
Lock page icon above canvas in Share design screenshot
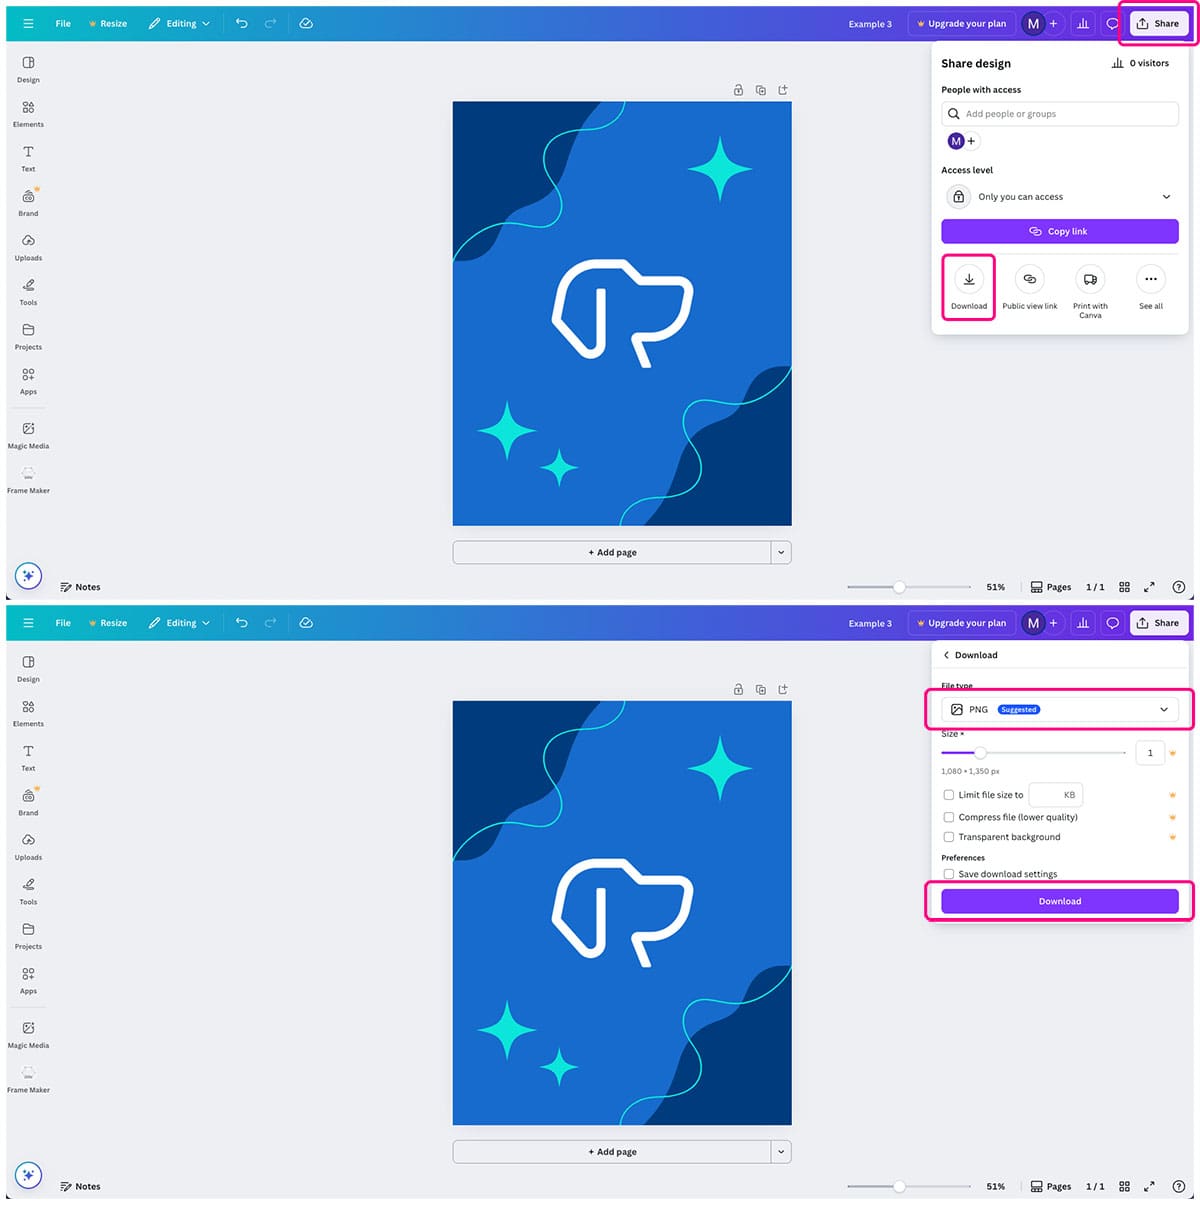(x=738, y=90)
